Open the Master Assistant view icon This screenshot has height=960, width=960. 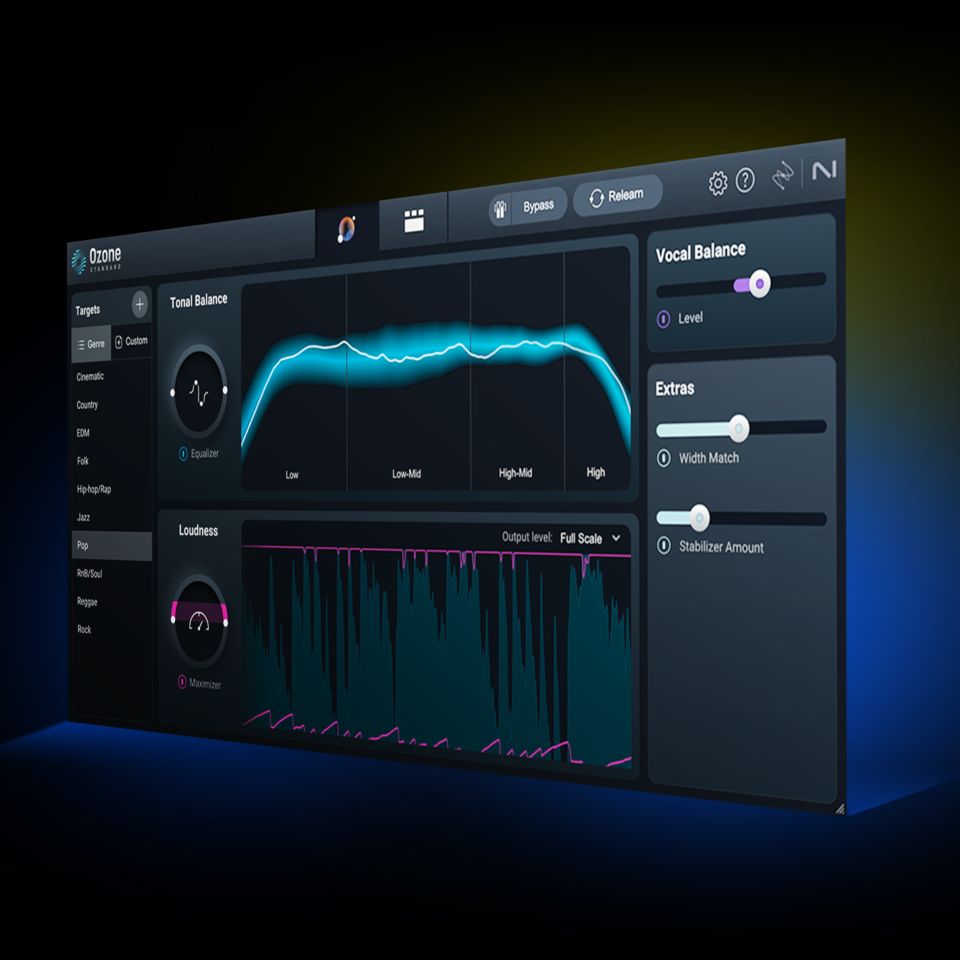pos(346,229)
